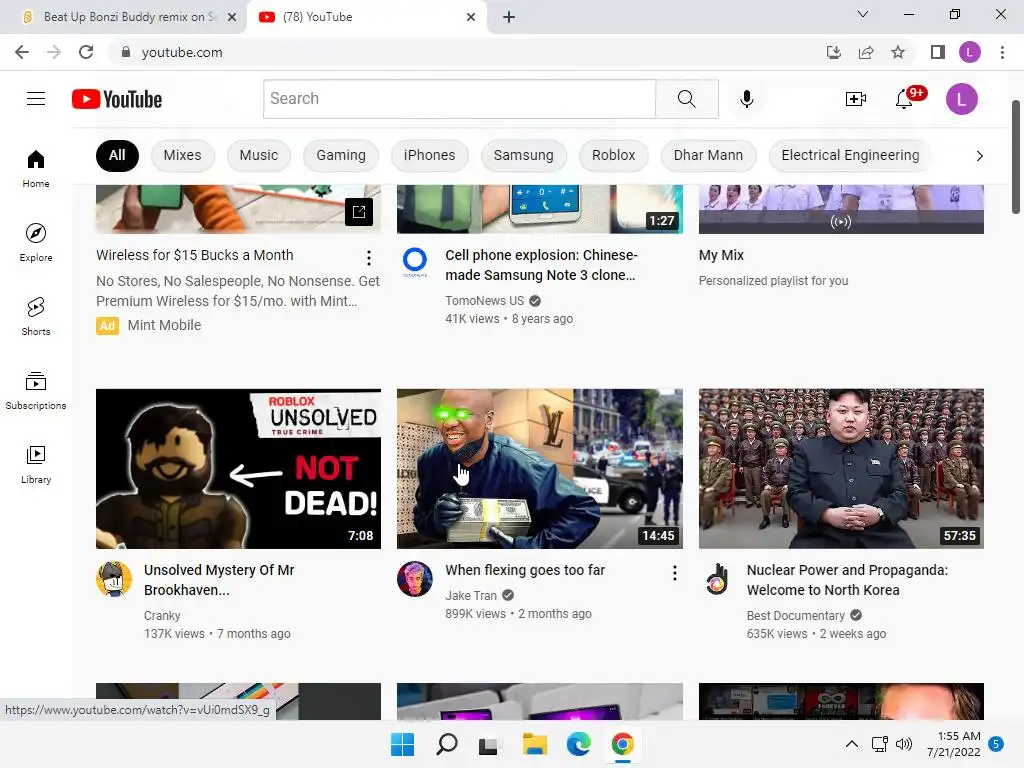
Task: Select the Music filter chip
Action: [259, 155]
